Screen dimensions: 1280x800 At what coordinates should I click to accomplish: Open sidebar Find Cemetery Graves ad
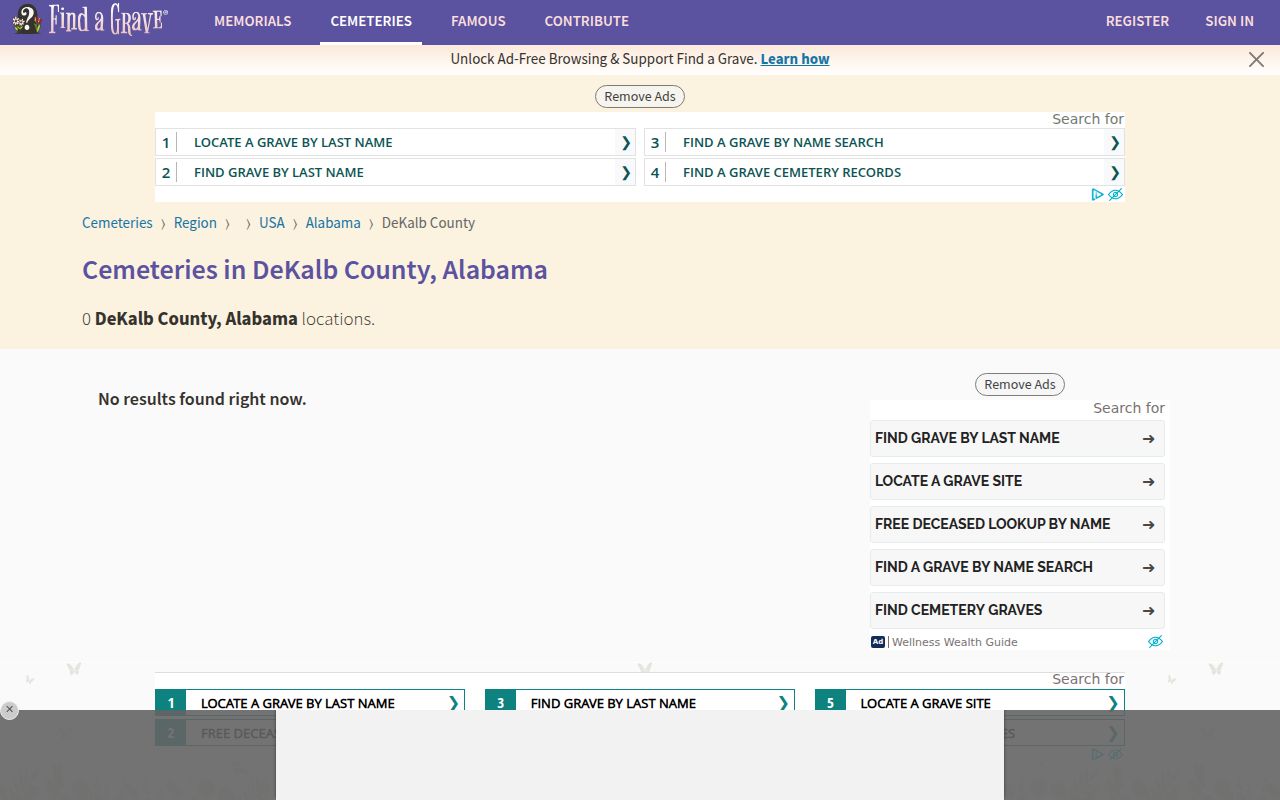tap(1017, 610)
